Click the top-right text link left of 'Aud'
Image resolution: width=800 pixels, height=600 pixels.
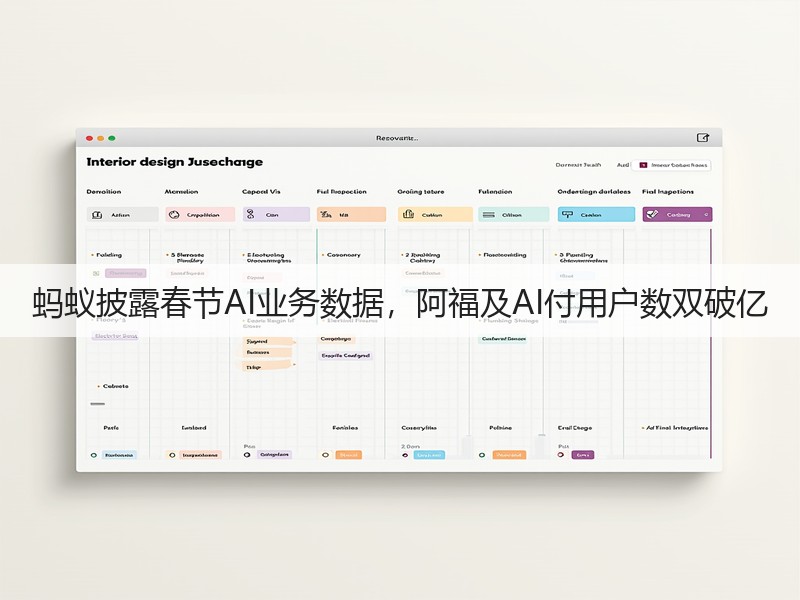579,165
